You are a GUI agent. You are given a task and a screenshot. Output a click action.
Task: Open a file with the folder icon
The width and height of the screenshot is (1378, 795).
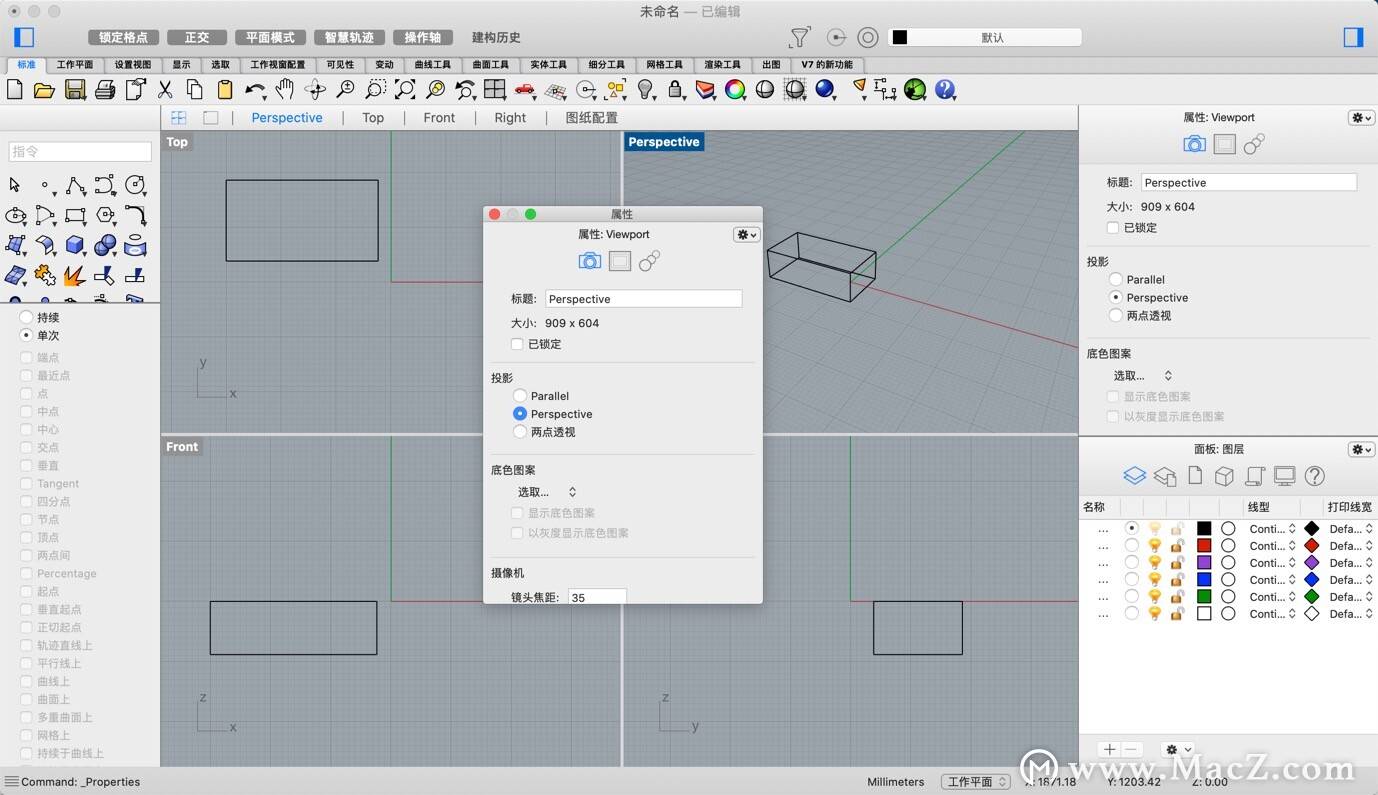[x=44, y=90]
